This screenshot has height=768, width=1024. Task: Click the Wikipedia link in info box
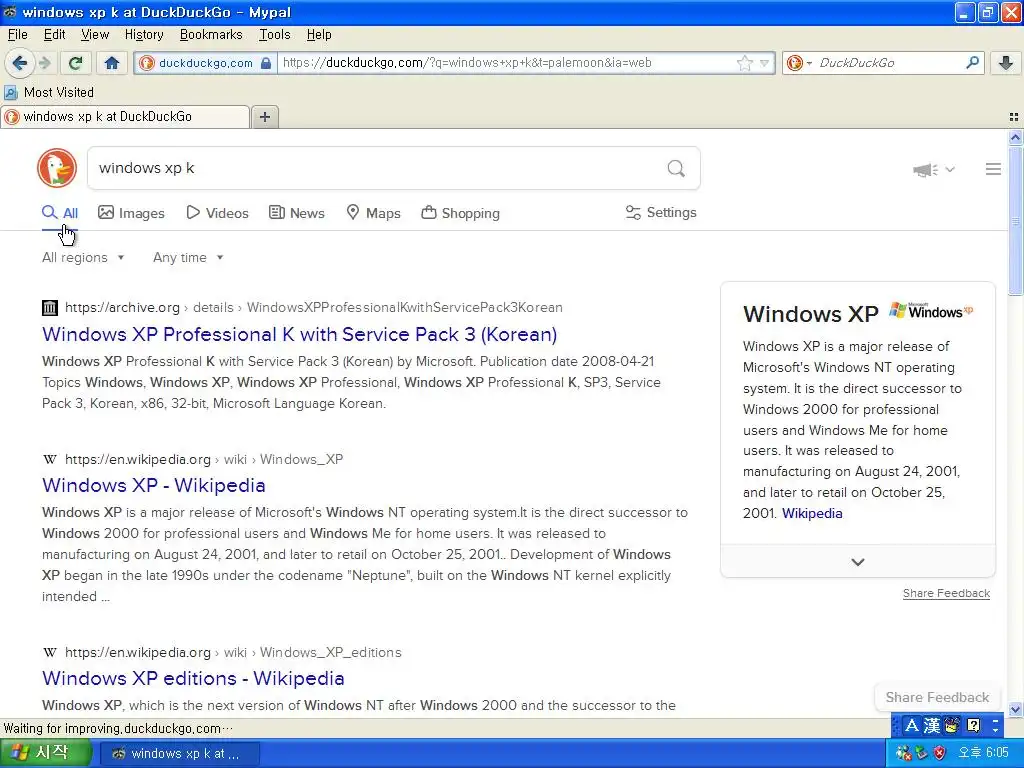pos(812,513)
